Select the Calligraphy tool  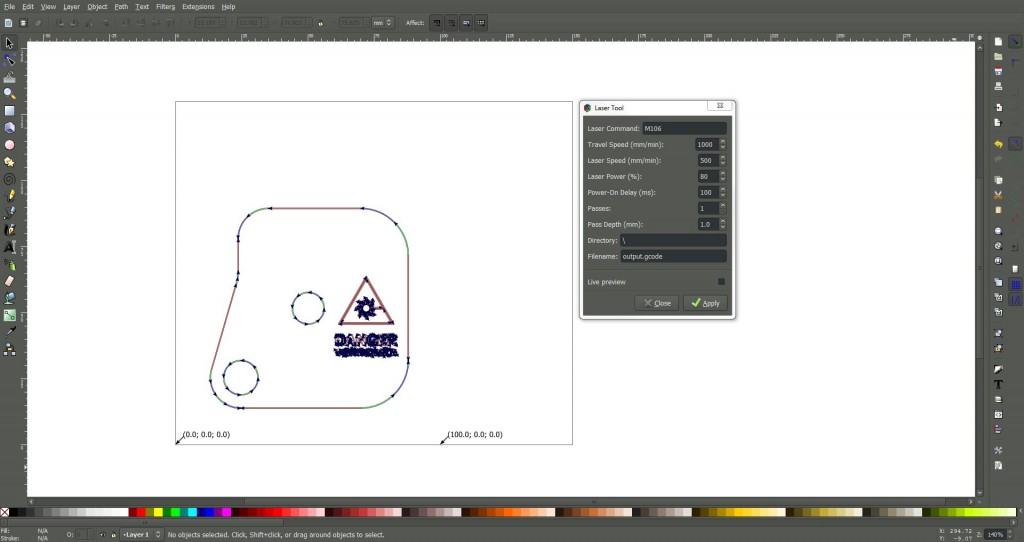tap(9, 230)
